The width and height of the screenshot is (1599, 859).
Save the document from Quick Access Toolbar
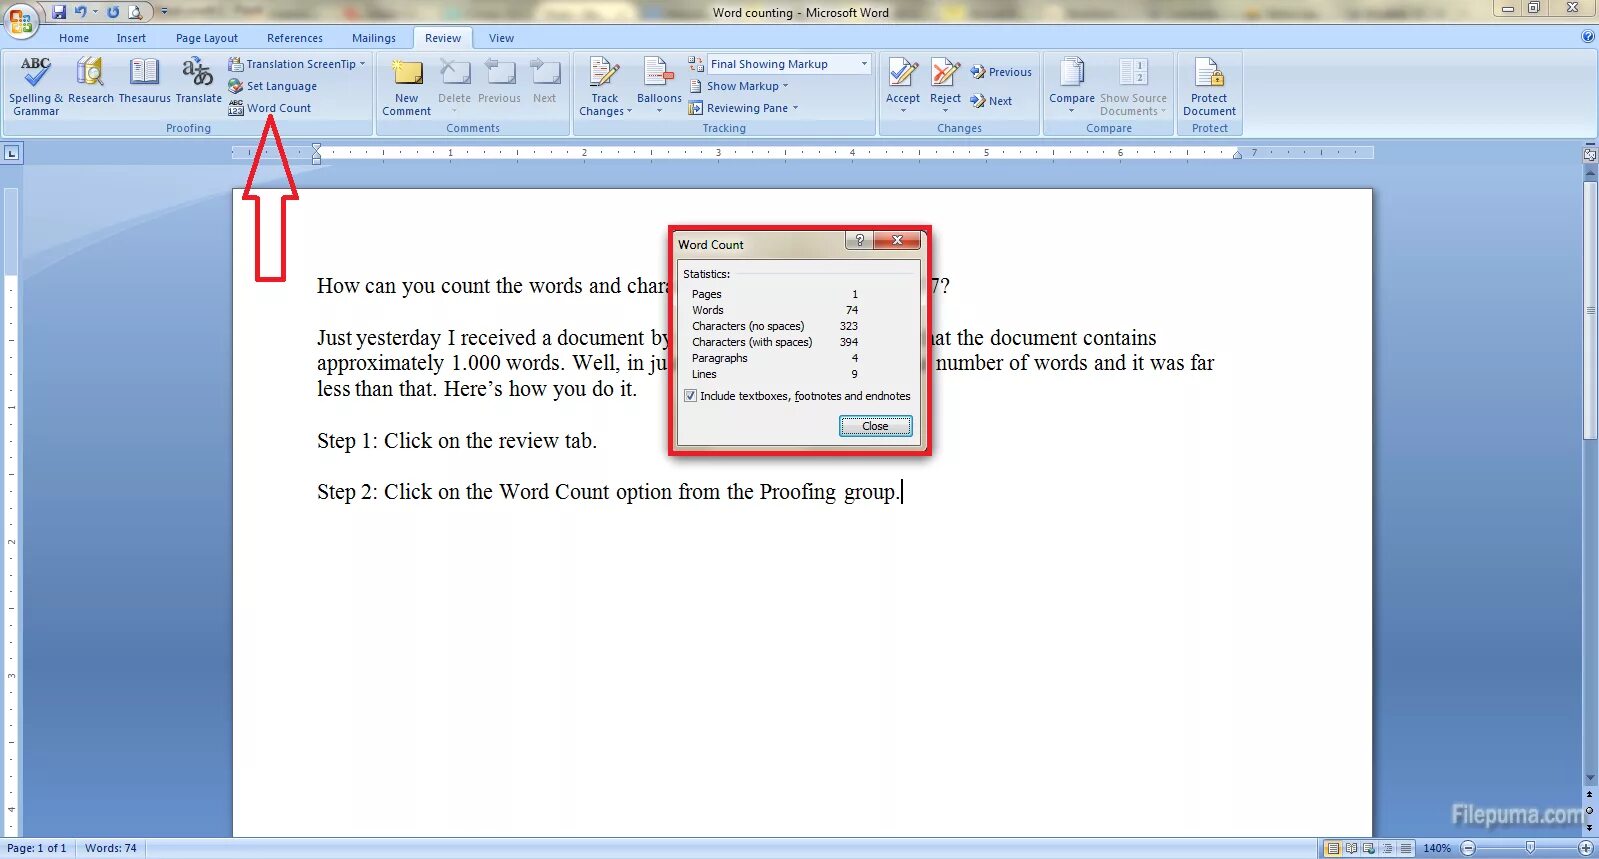coord(59,12)
